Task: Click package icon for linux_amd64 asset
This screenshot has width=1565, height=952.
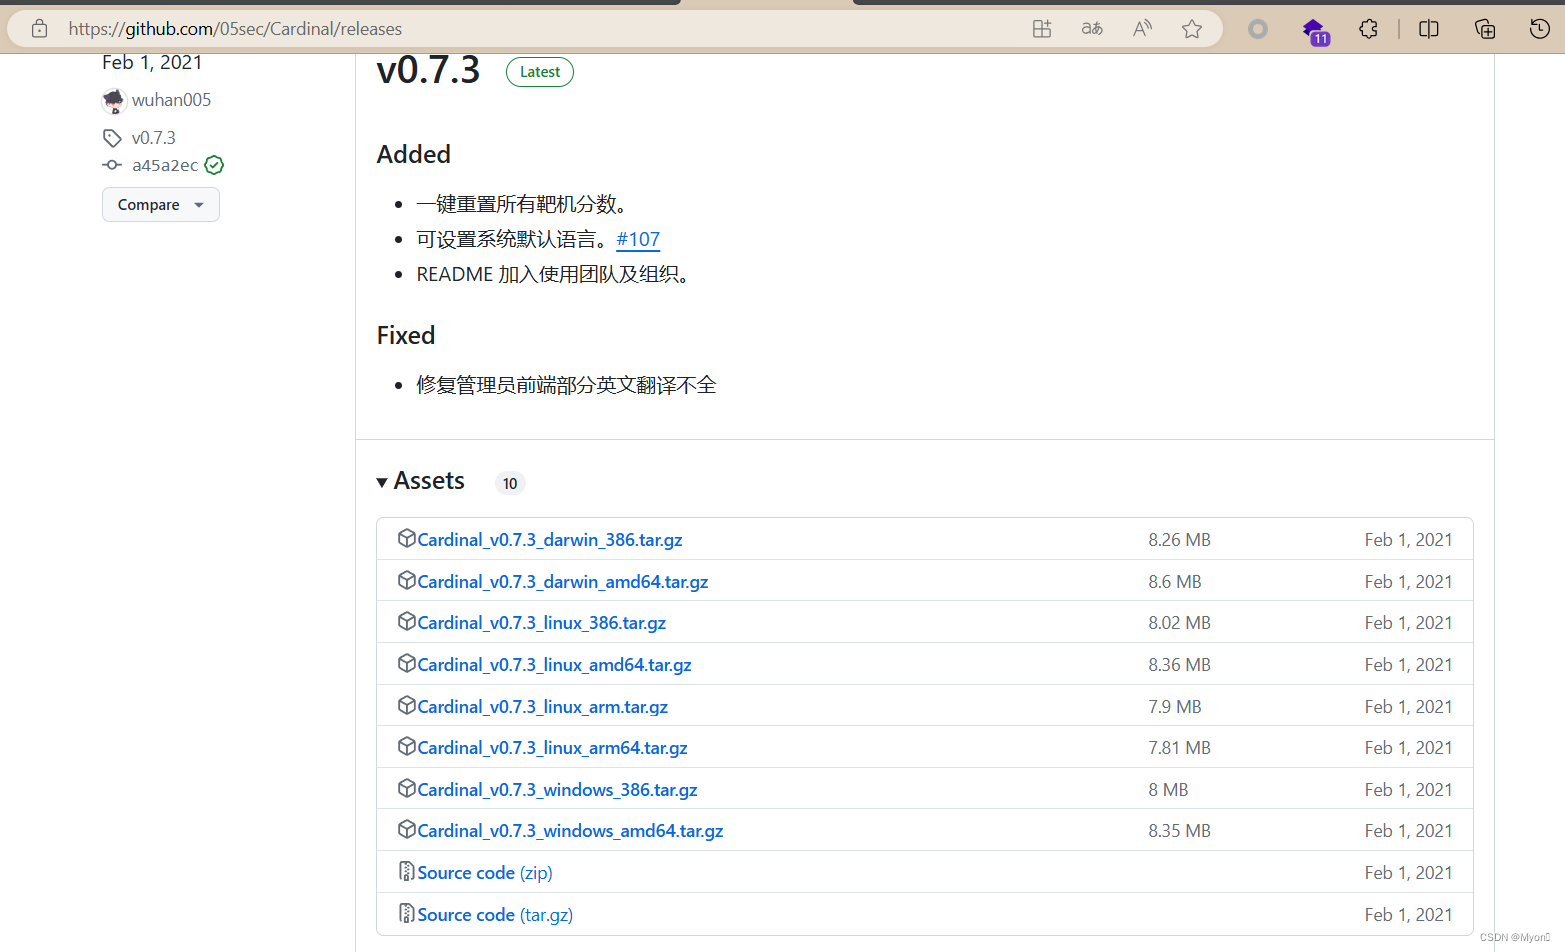Action: point(406,663)
